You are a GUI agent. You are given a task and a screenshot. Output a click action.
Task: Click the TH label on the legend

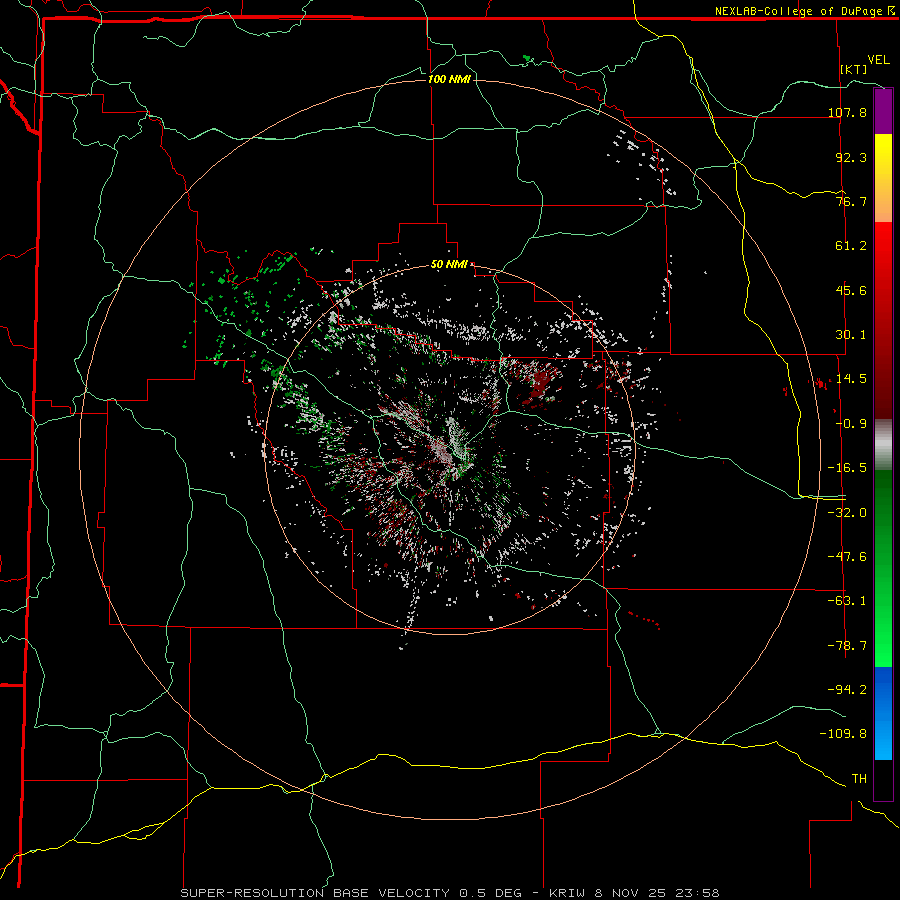pos(859,779)
